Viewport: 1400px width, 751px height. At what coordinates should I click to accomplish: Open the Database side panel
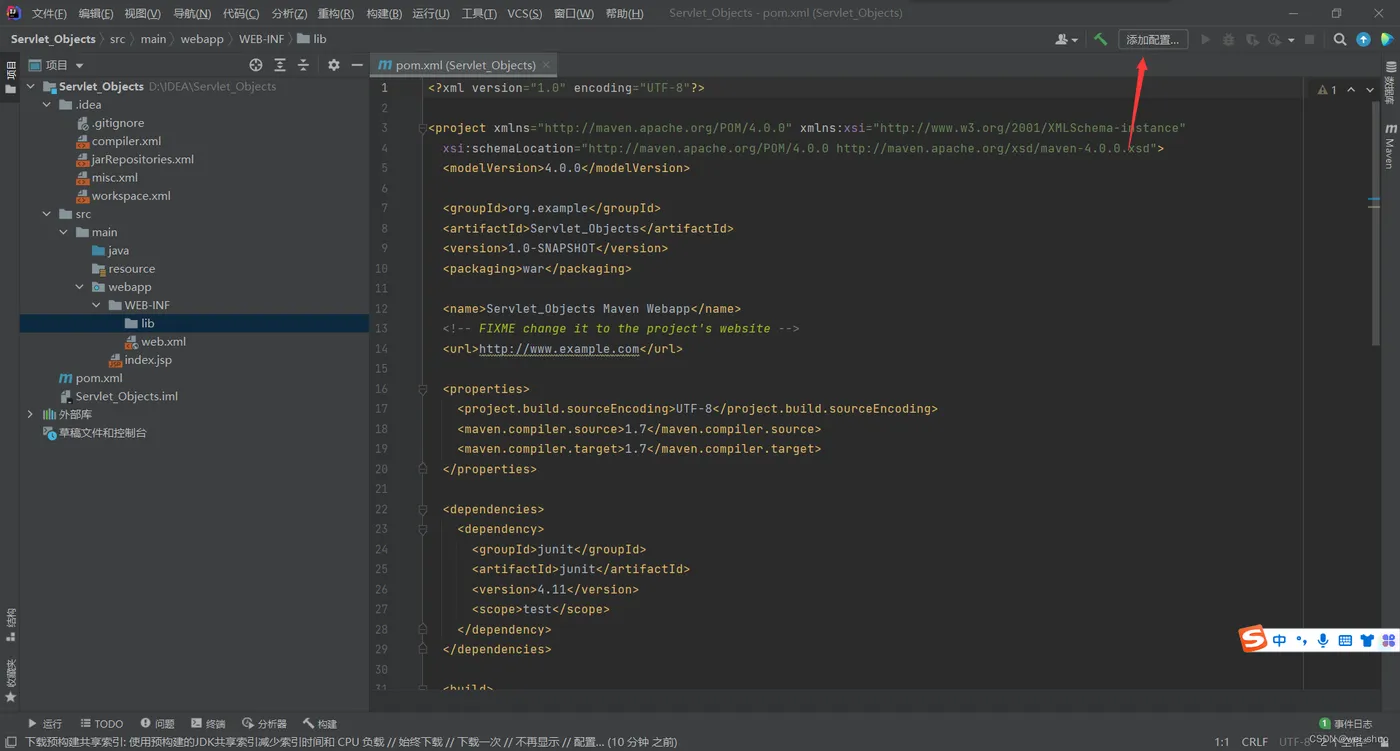[1390, 84]
